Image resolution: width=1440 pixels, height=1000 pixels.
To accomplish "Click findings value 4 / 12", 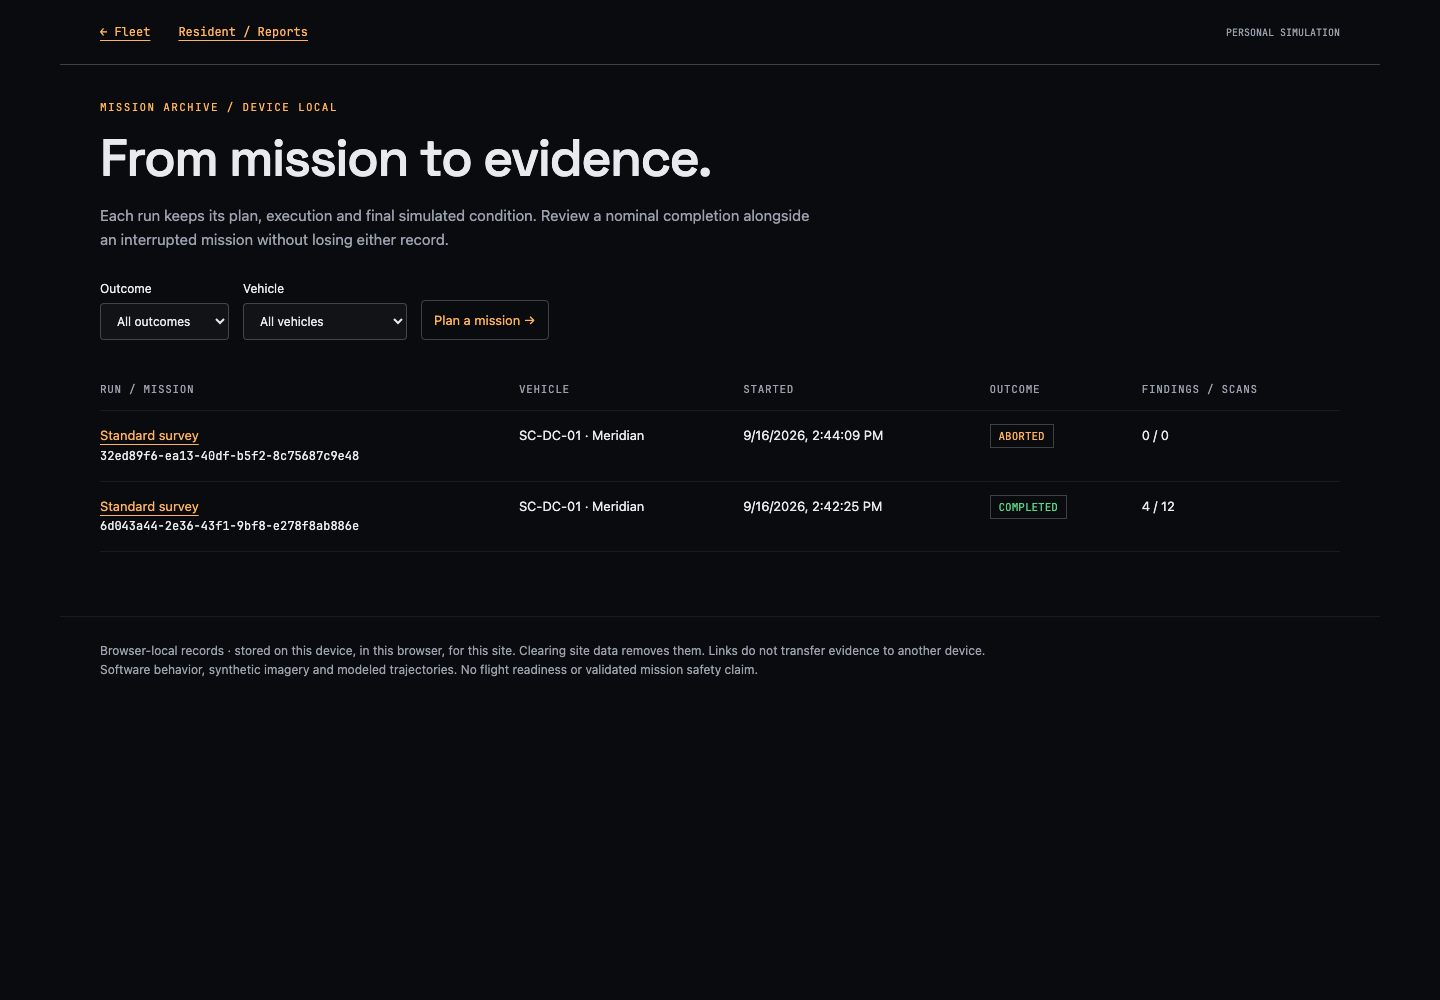I will pyautogui.click(x=1158, y=507).
